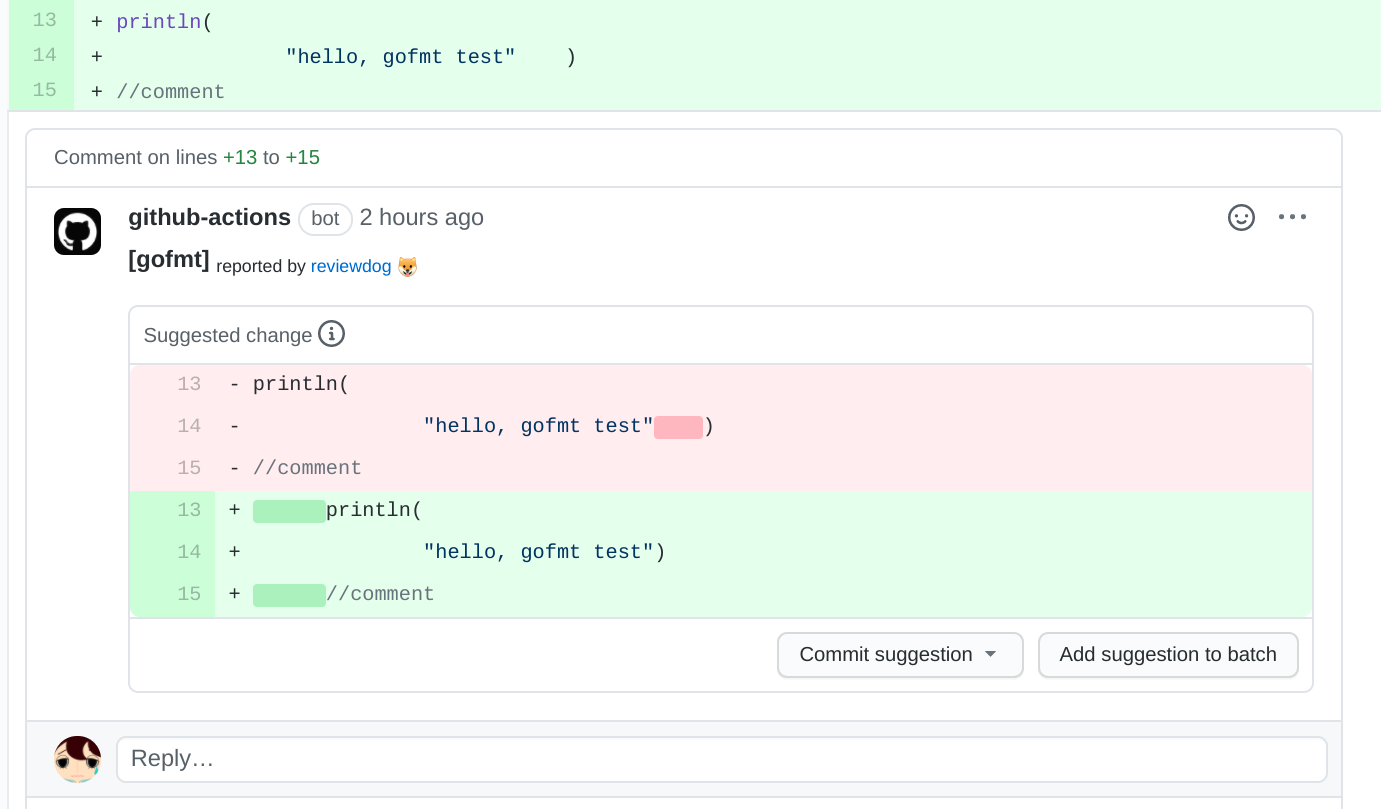This screenshot has height=809, width=1381.
Task: Click your user avatar next to Reply
Action: 77,759
